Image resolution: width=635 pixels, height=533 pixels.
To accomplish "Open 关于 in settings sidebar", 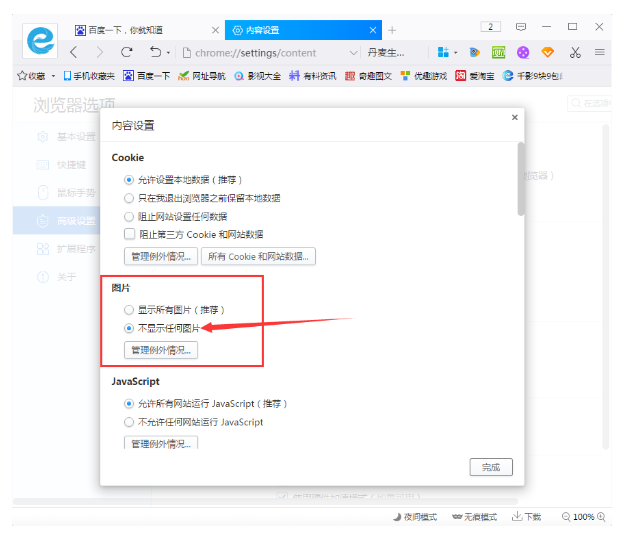I will 57,277.
